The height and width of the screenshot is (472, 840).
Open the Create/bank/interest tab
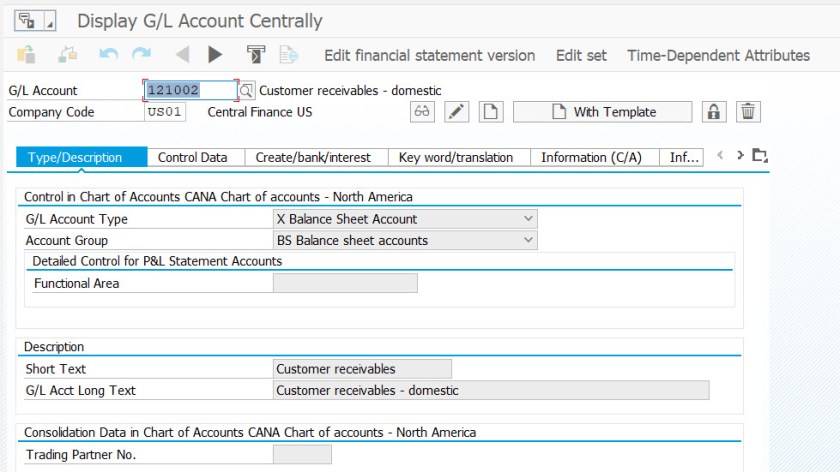point(313,157)
